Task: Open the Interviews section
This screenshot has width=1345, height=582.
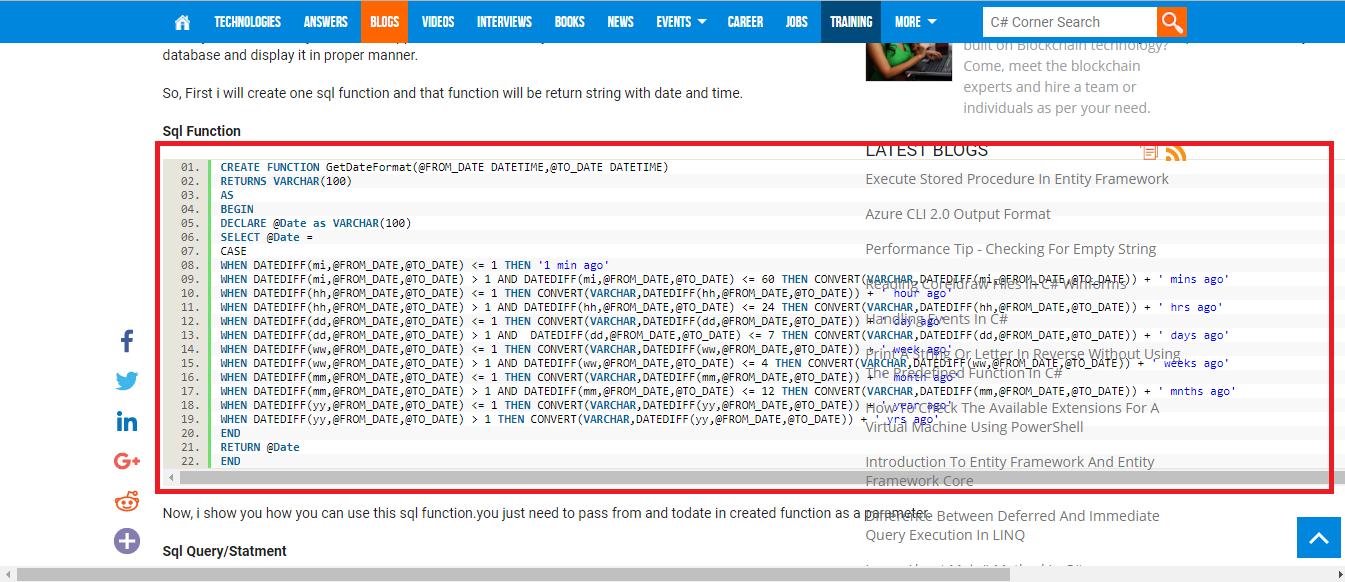Action: [505, 22]
